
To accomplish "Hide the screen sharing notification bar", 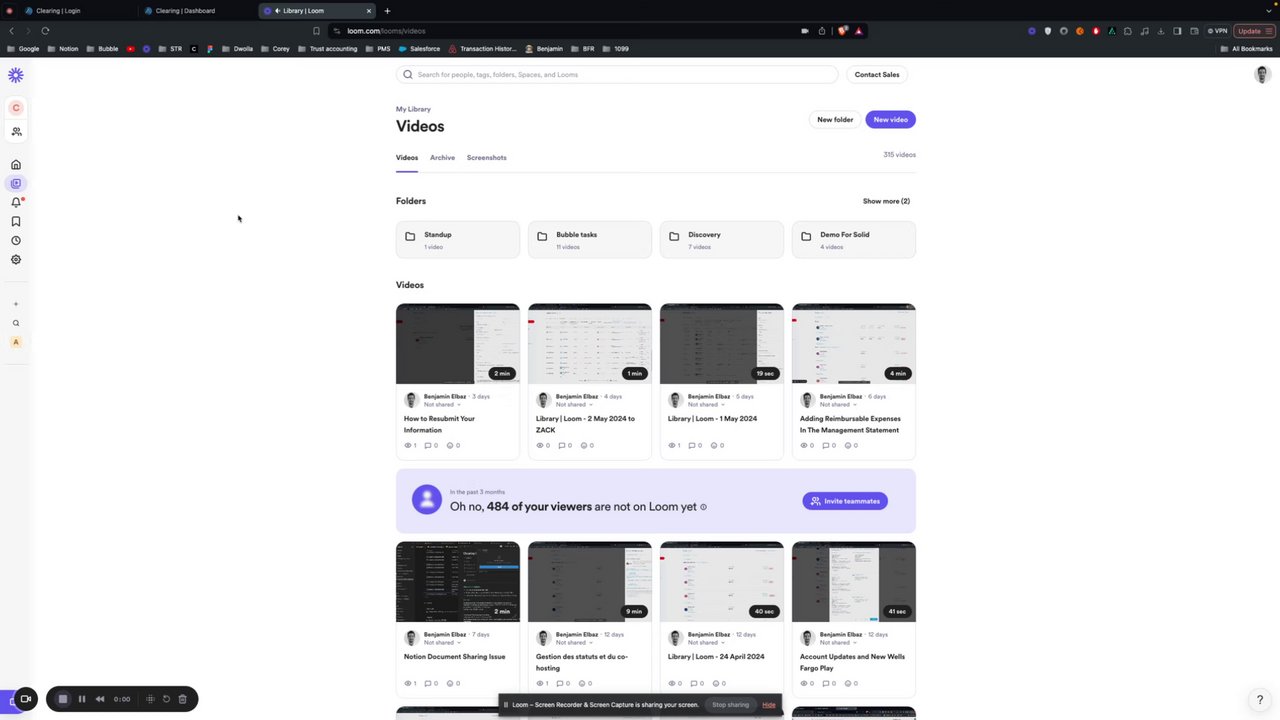I will tap(769, 705).
